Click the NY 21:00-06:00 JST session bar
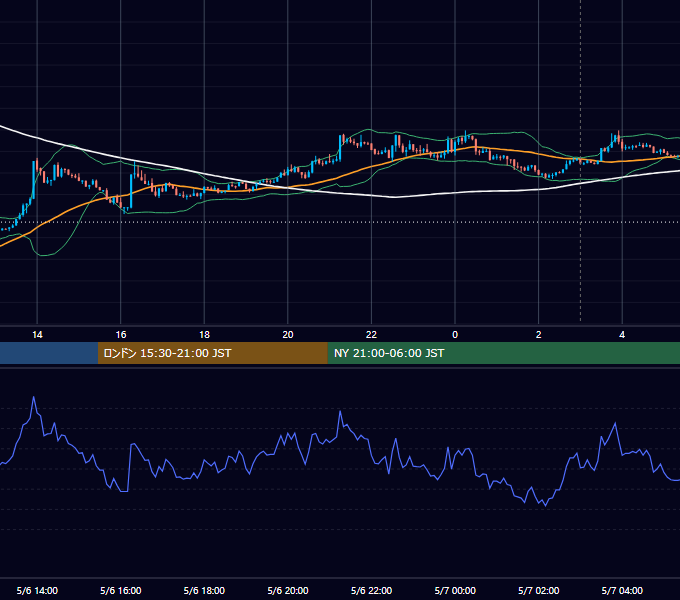Viewport: 680px width, 600px height. pyautogui.click(x=503, y=353)
